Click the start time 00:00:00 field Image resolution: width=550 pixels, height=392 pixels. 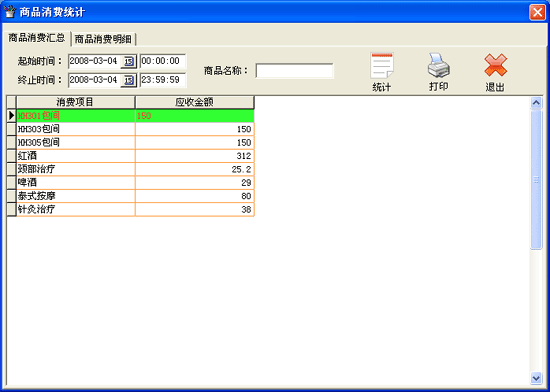coord(163,61)
